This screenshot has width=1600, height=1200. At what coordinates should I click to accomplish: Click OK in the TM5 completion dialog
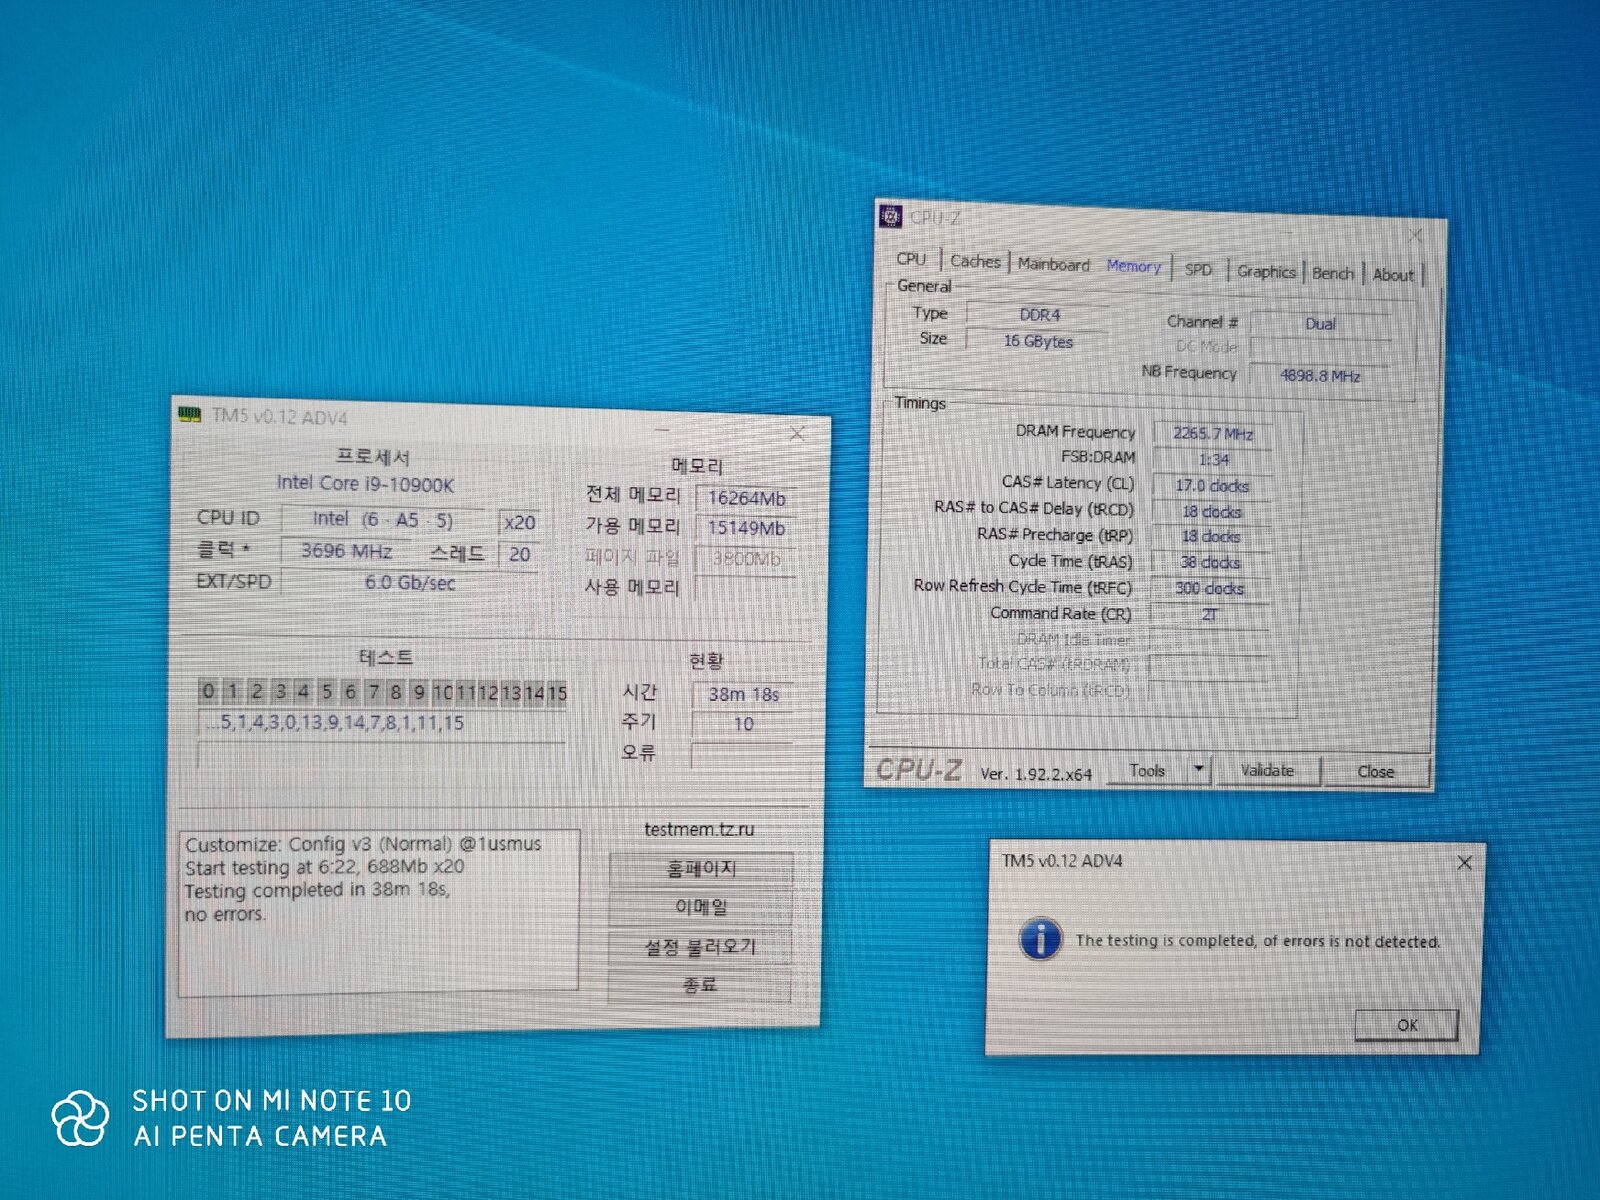(x=1407, y=1025)
